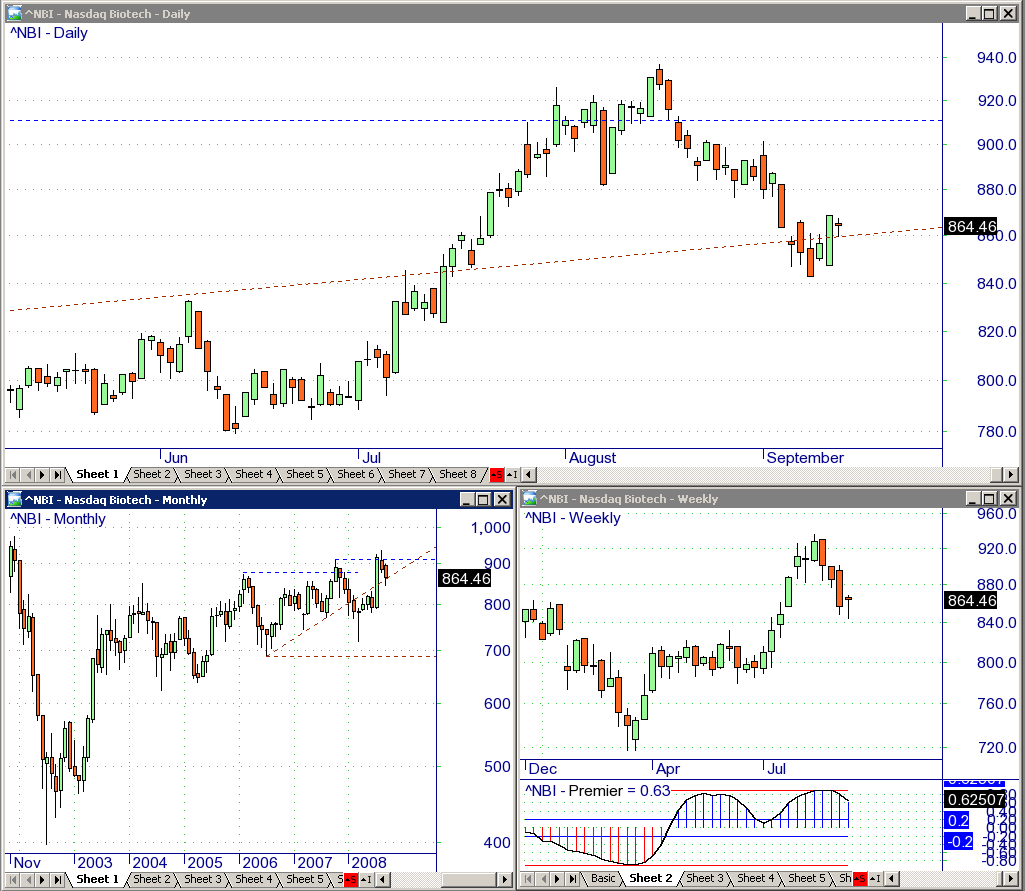This screenshot has height=891, width=1025.
Task: Select Sheet 3 tab in Daily window
Action: click(203, 475)
